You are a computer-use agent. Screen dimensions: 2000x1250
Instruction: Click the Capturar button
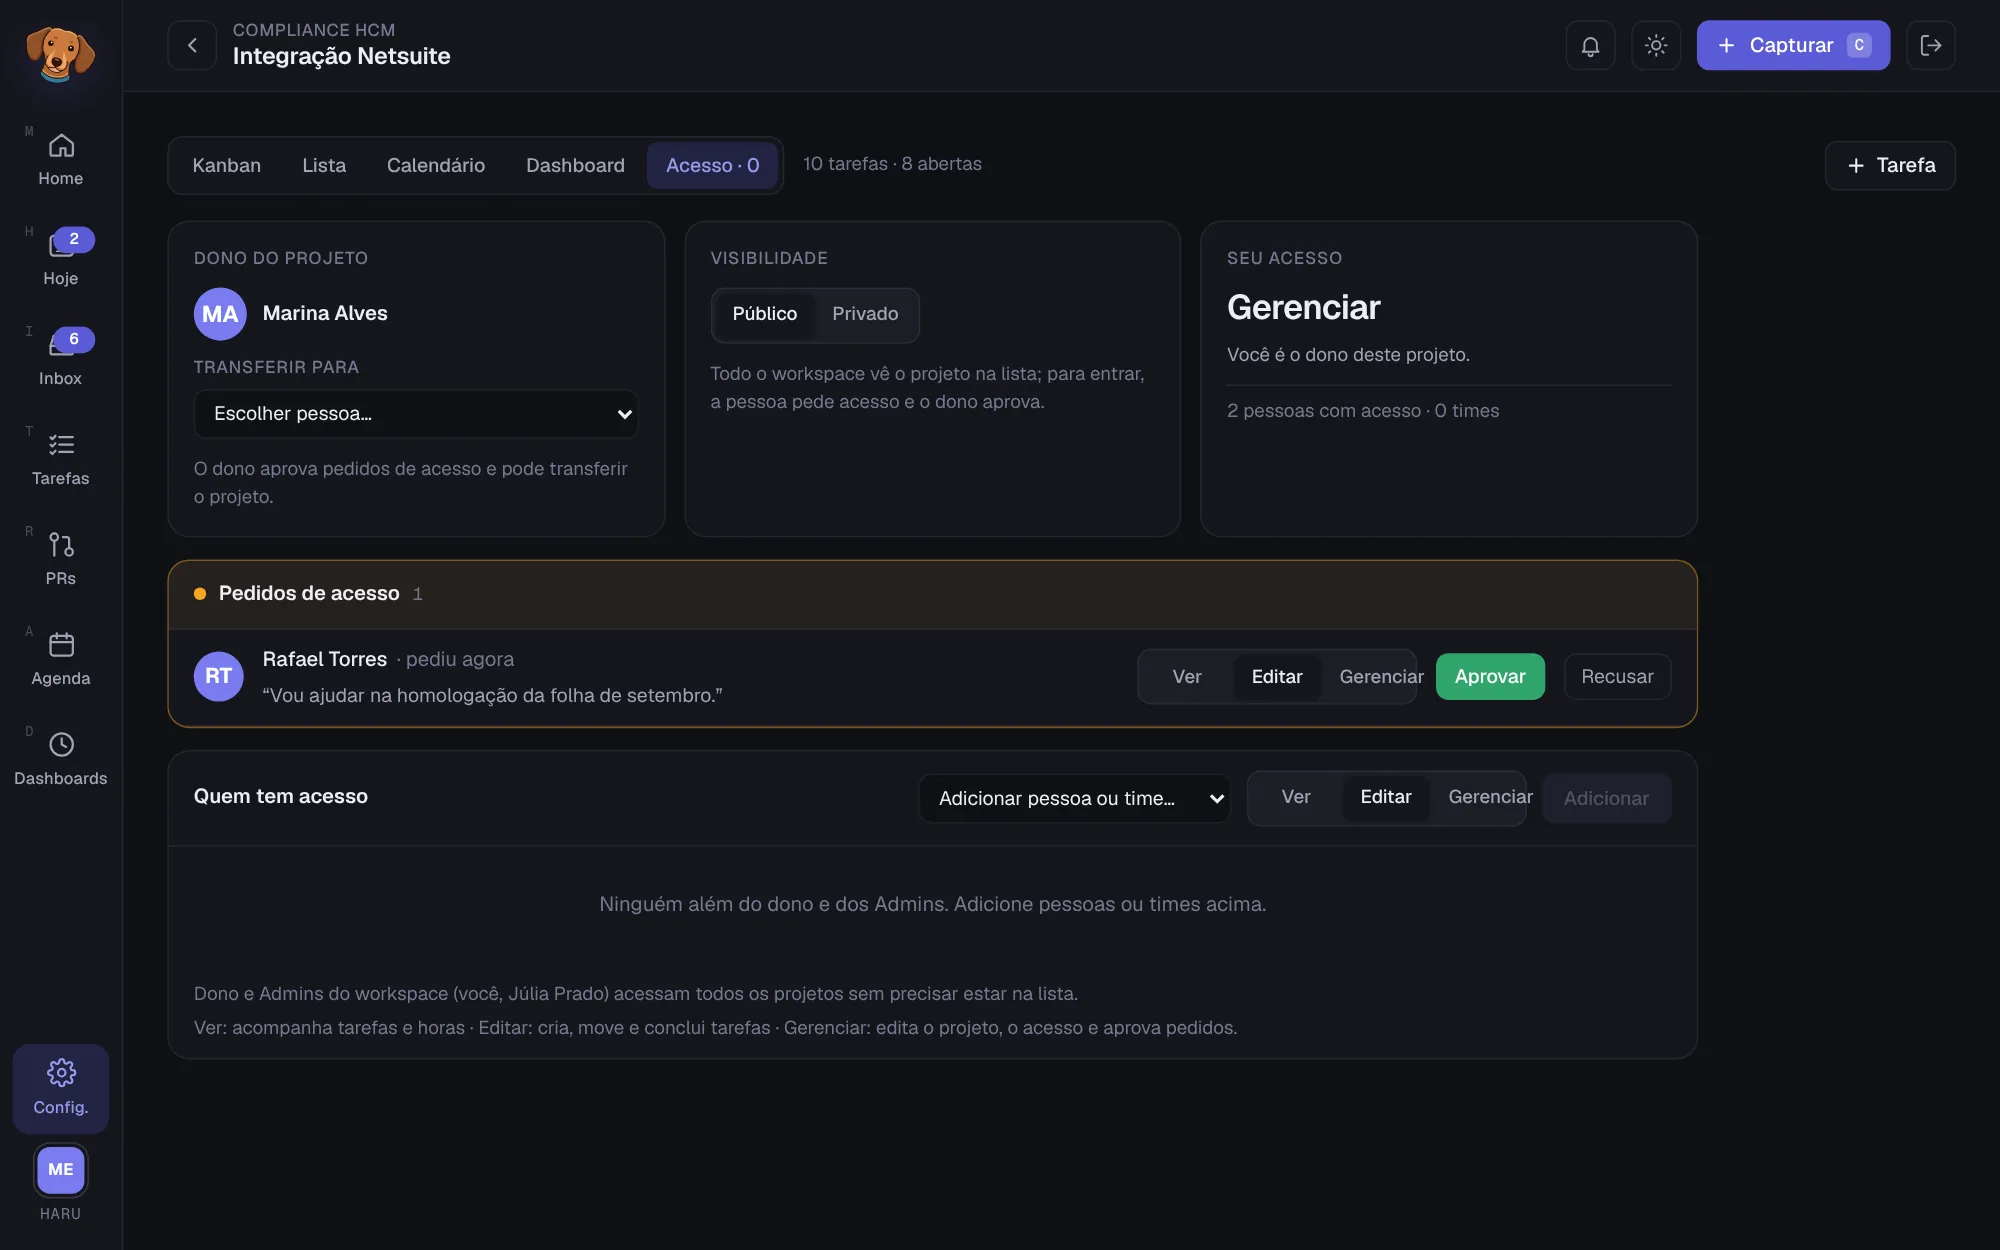1793,45
